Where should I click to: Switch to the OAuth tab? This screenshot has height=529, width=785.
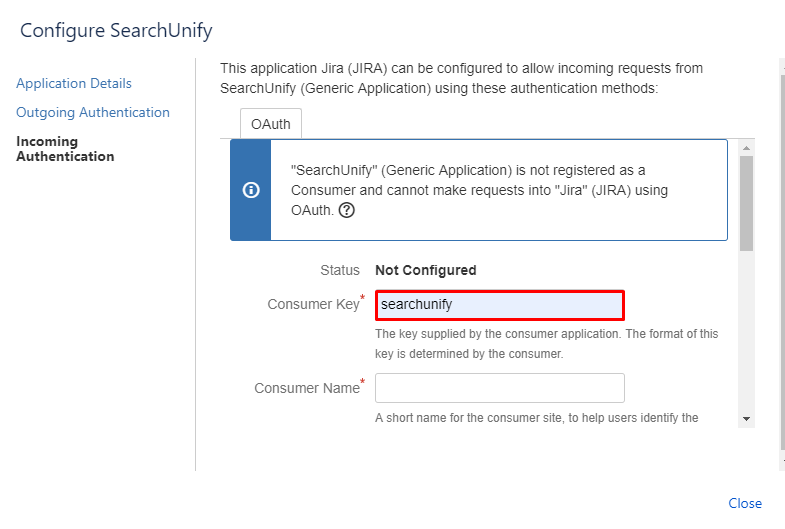271,124
